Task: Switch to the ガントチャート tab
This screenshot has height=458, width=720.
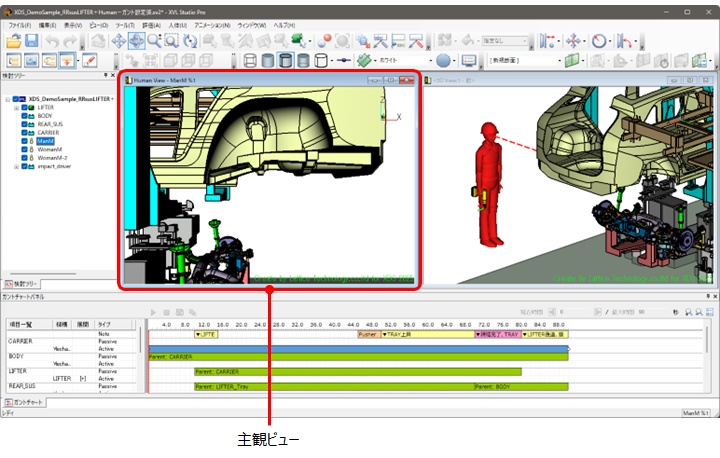Action: pyautogui.click(x=24, y=401)
